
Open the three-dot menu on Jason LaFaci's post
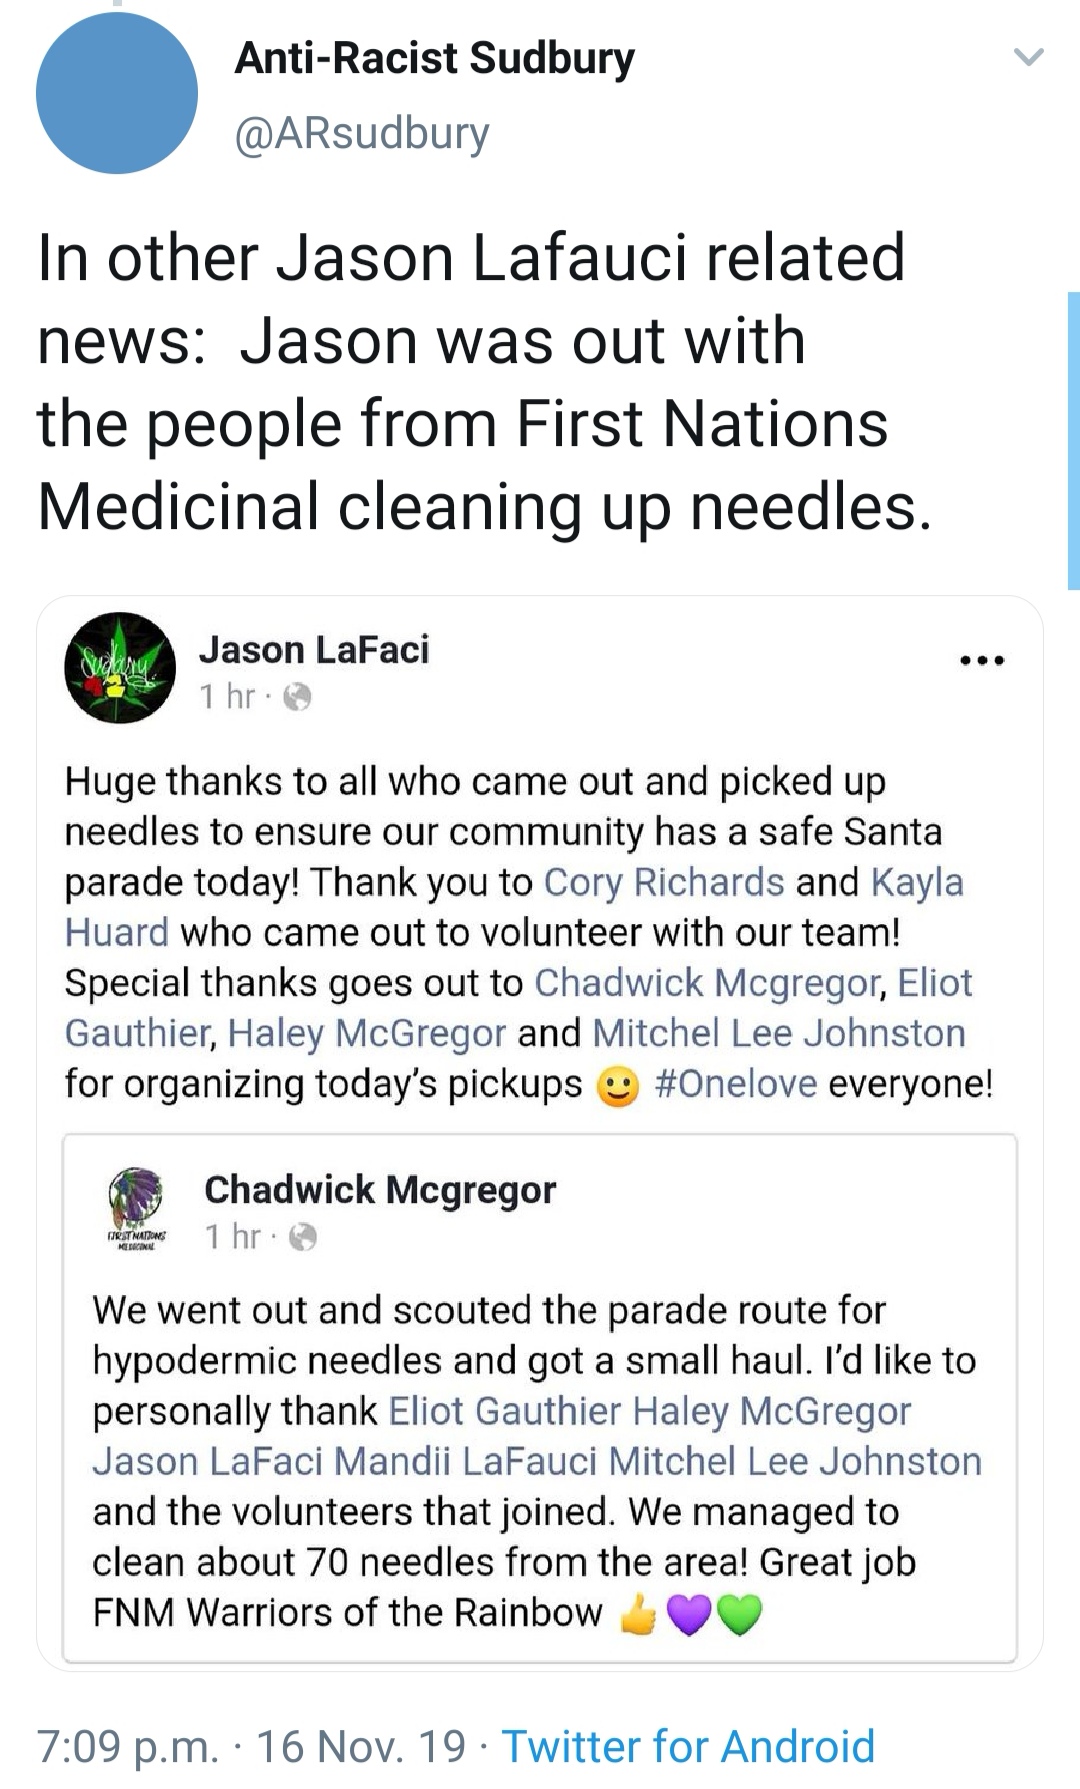981,660
